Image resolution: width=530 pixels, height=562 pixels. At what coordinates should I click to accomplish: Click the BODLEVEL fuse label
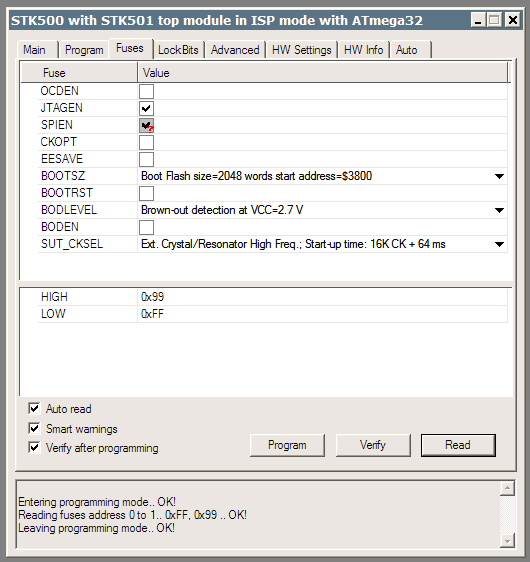(69, 210)
